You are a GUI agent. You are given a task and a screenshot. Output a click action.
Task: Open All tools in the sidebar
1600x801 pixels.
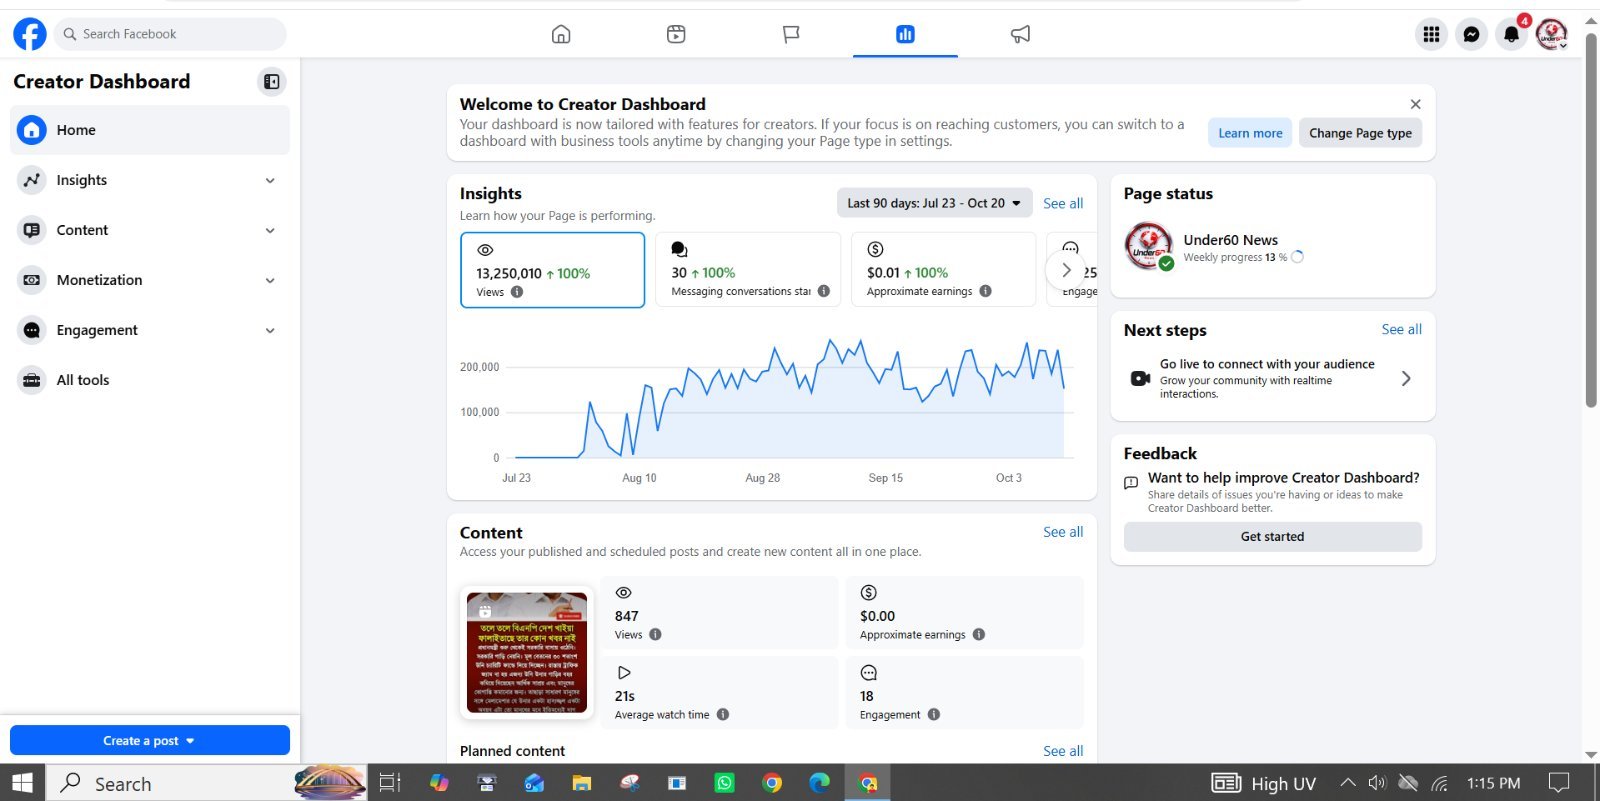(150, 380)
